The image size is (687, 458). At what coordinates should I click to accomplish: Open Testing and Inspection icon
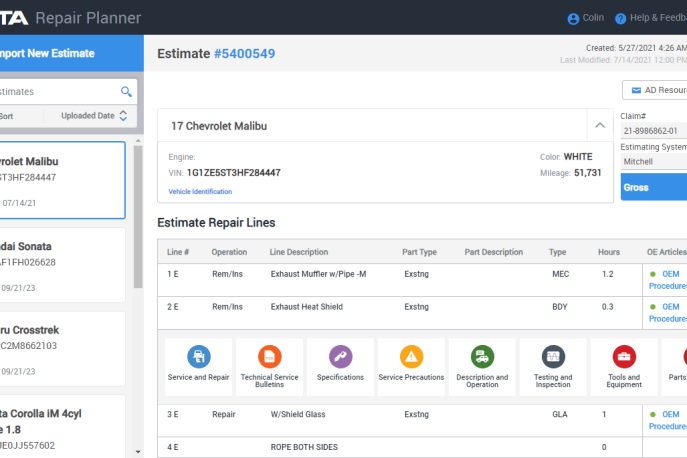[x=553, y=357]
